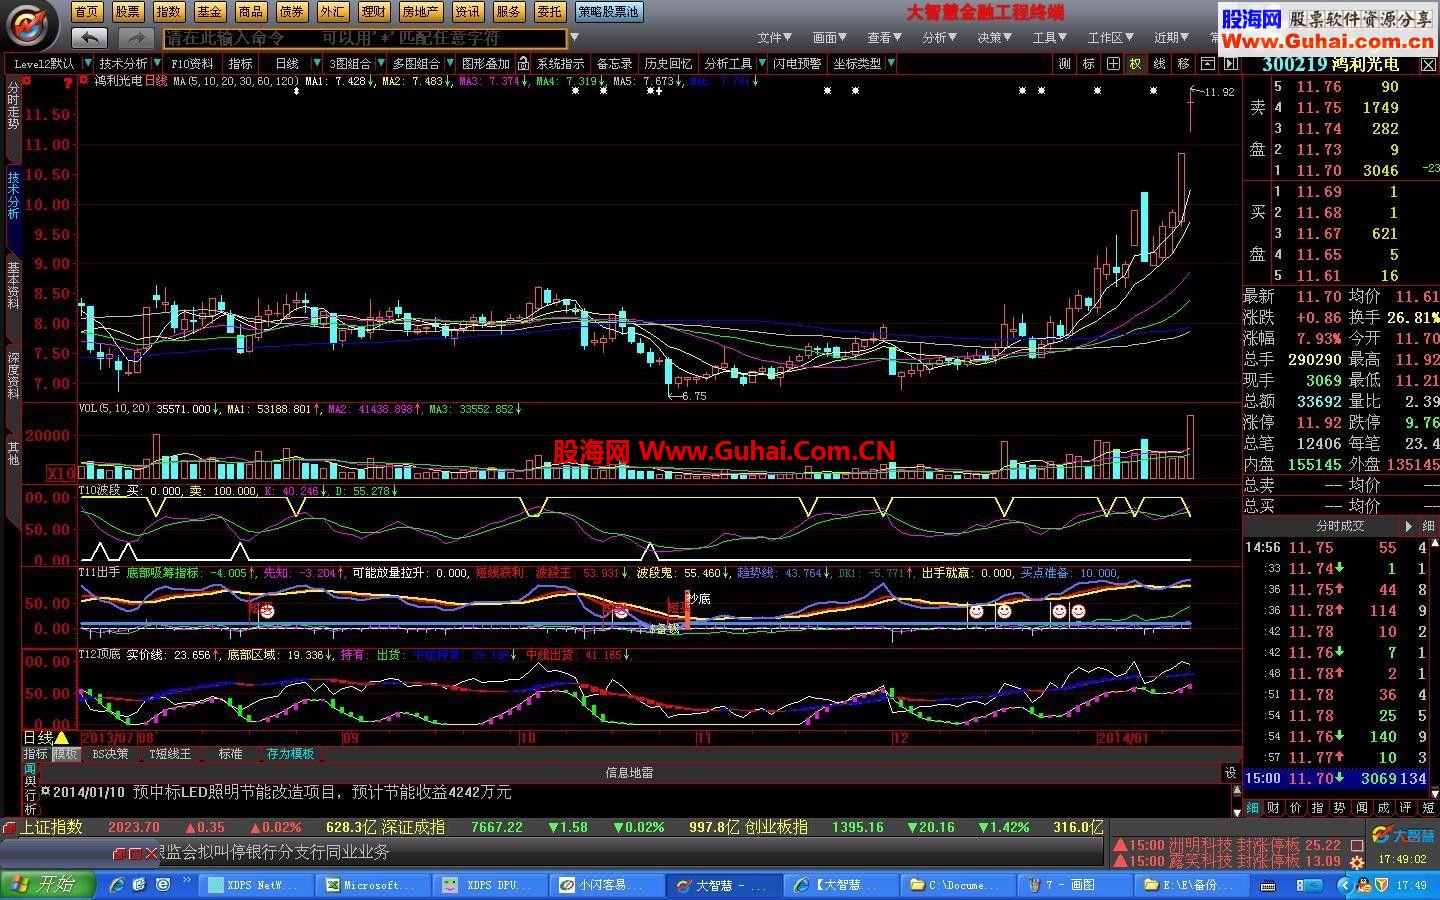Click the 移 move tool icon
This screenshot has height=900, width=1440.
click(x=1184, y=63)
